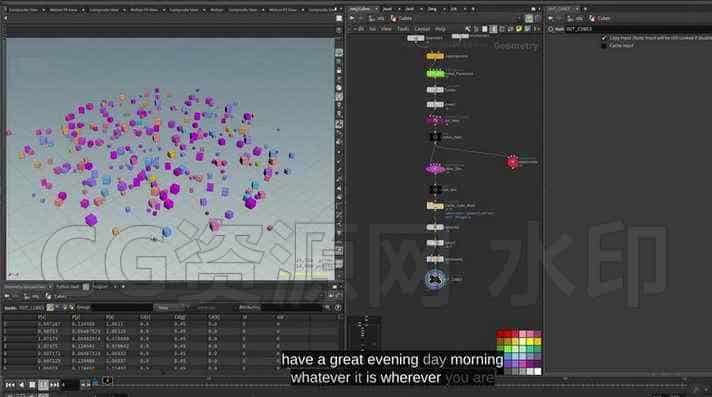Select the black node connected to the red node
The width and height of the screenshot is (712, 397).
click(435, 136)
